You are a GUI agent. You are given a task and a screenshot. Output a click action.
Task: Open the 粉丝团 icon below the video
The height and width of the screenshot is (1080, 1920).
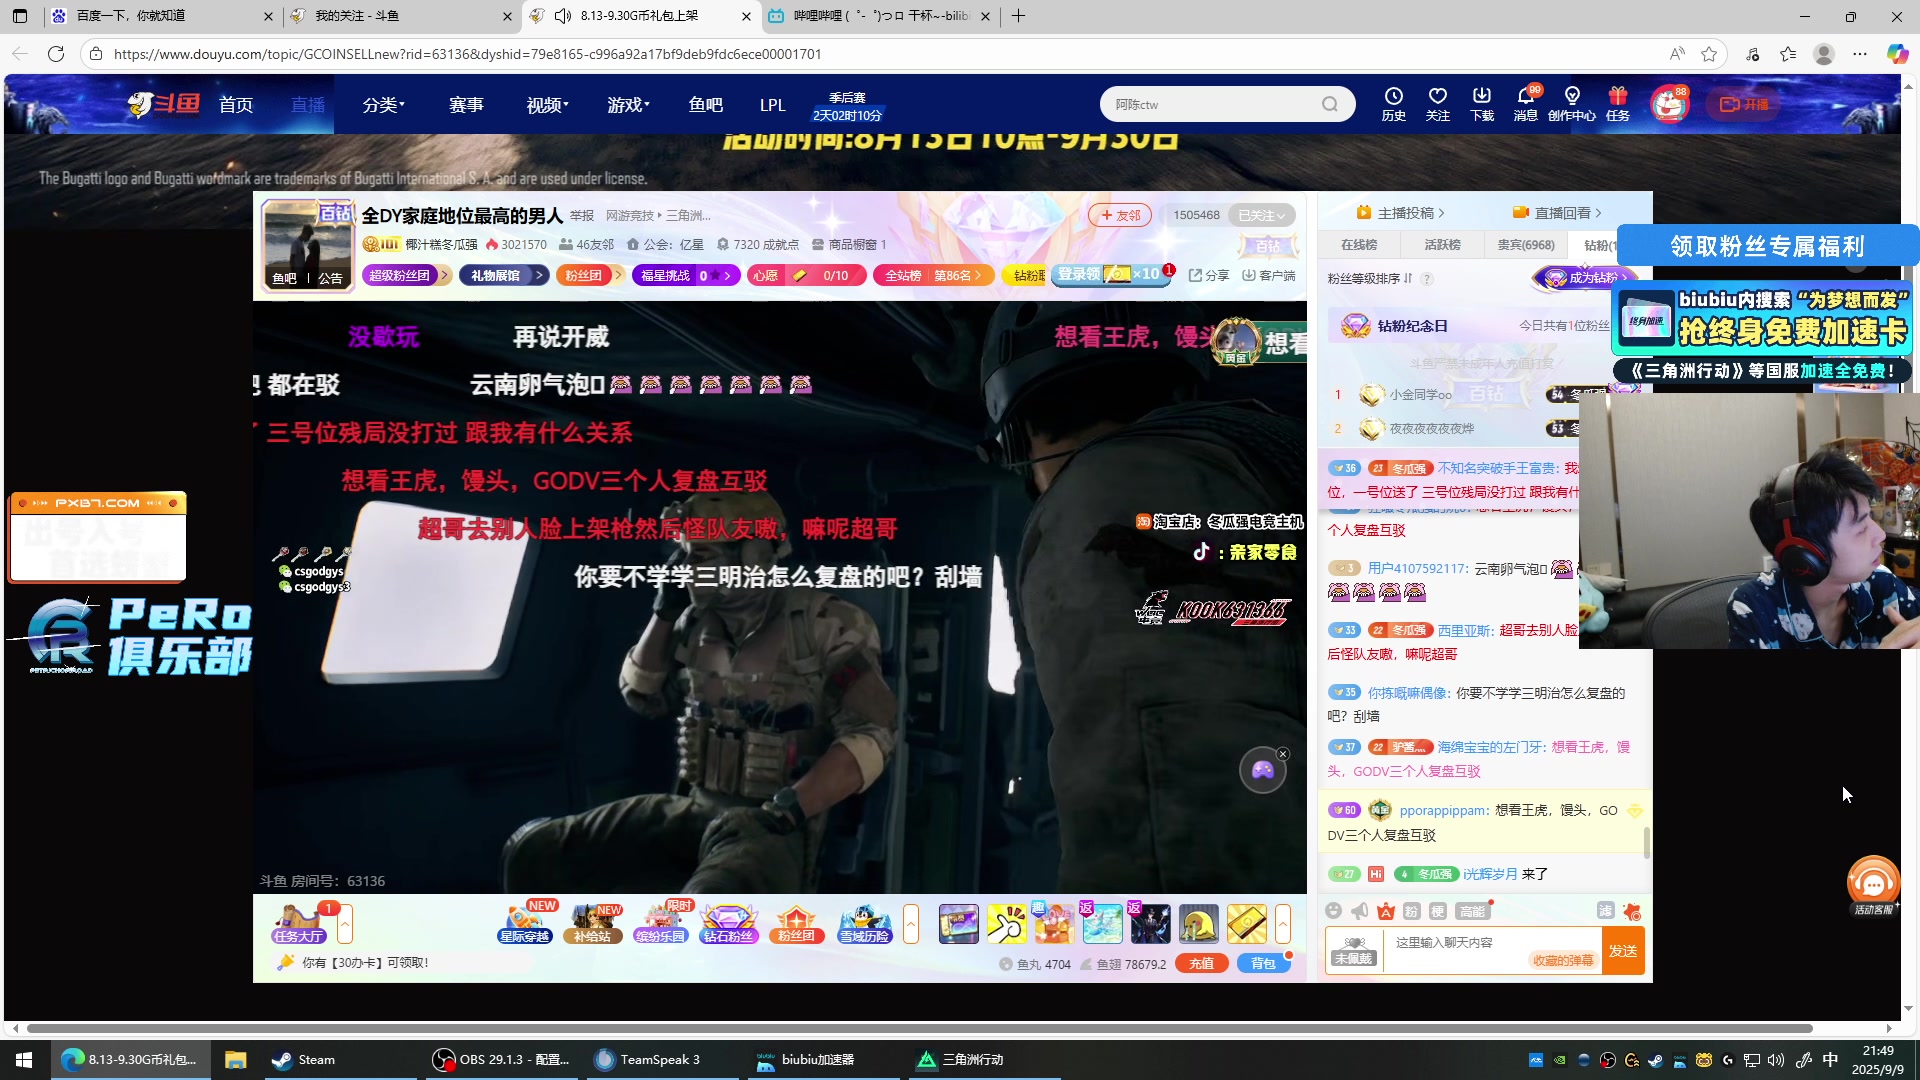(x=797, y=923)
